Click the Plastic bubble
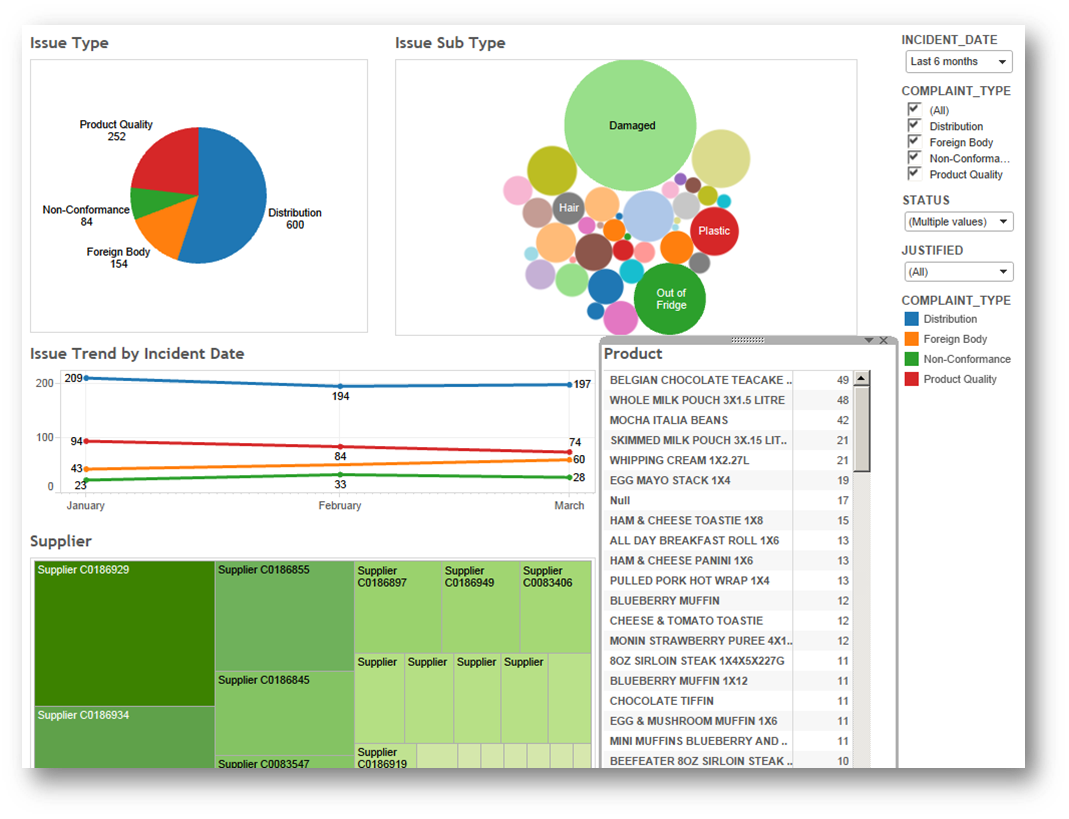The width and height of the screenshot is (1069, 819). (713, 231)
